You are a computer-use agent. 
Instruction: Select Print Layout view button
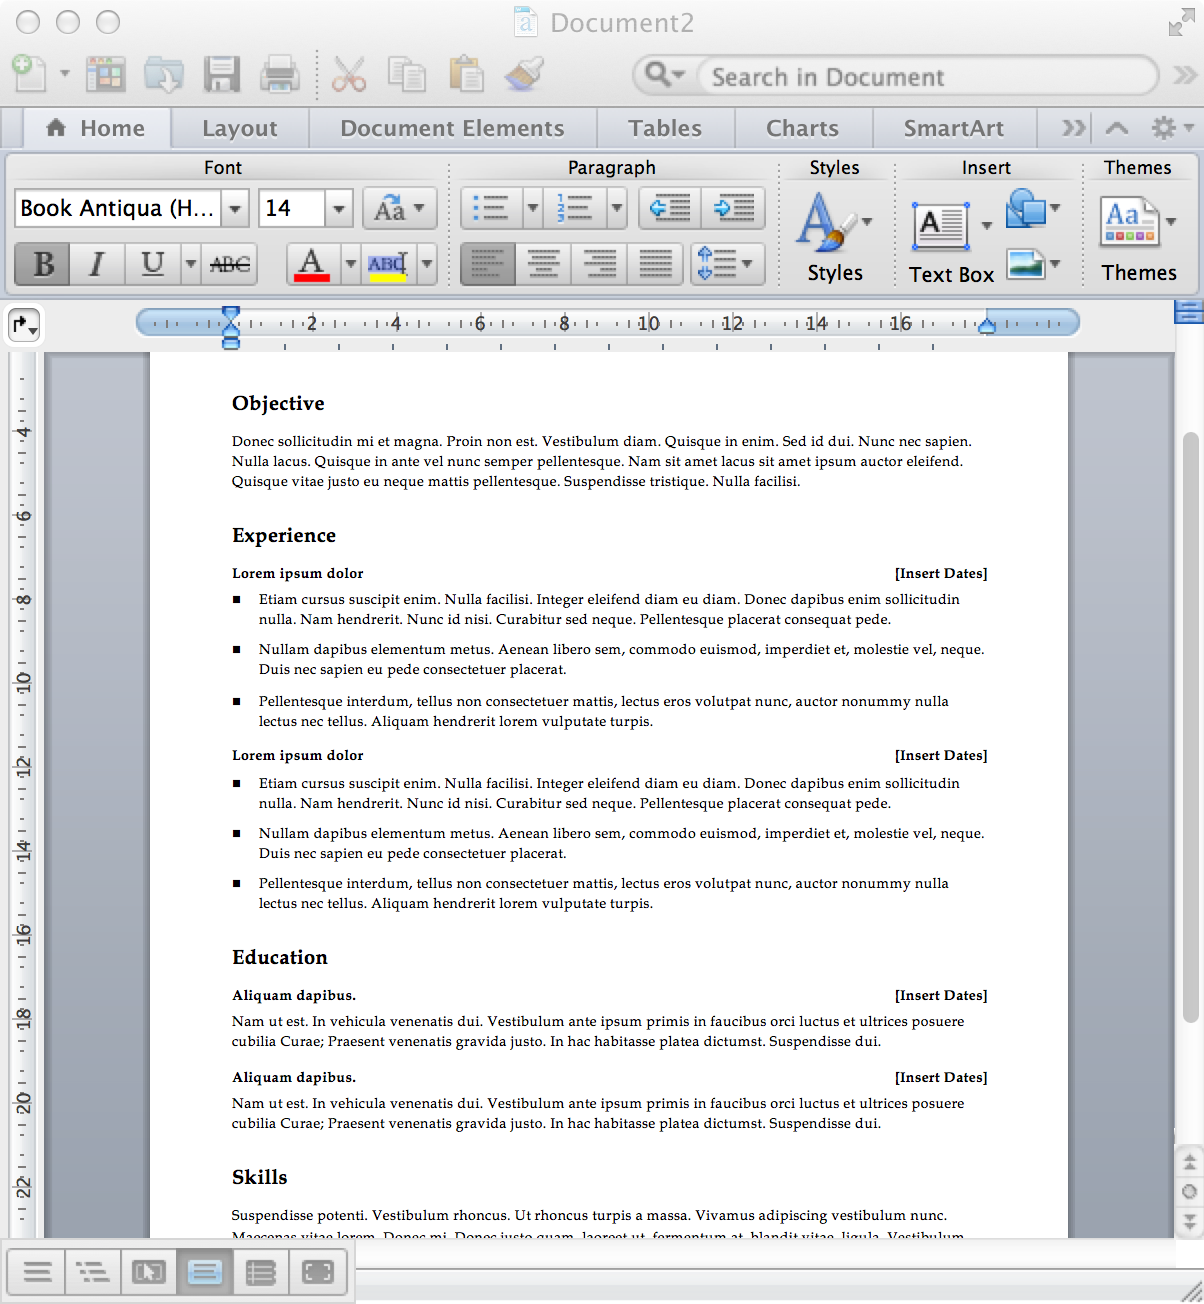pyautogui.click(x=205, y=1272)
